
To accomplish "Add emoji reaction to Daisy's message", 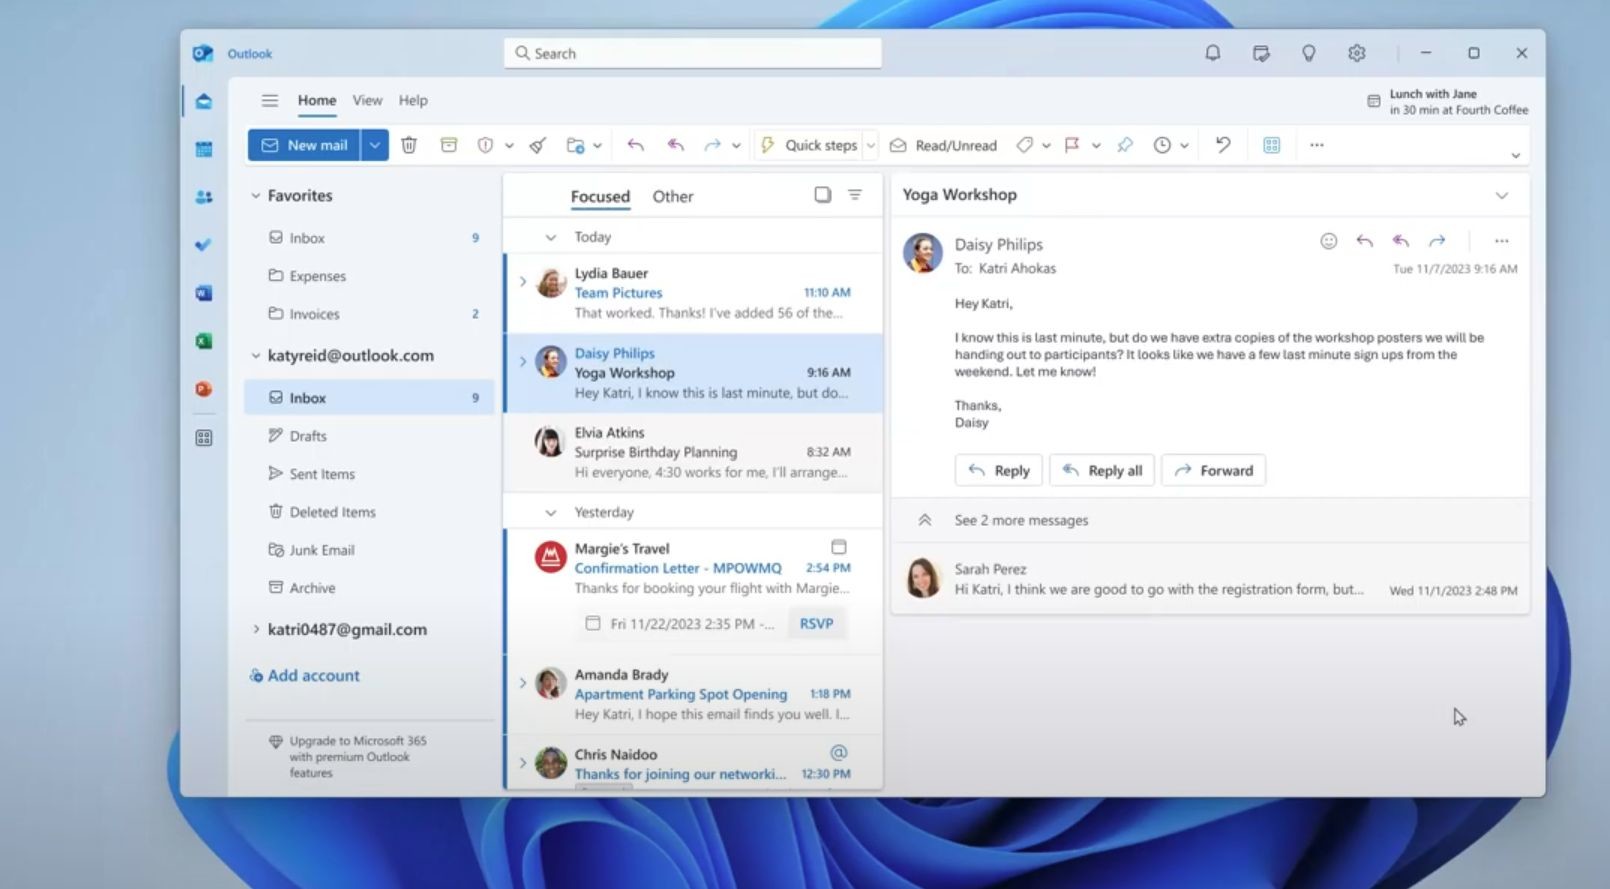I will [1328, 241].
